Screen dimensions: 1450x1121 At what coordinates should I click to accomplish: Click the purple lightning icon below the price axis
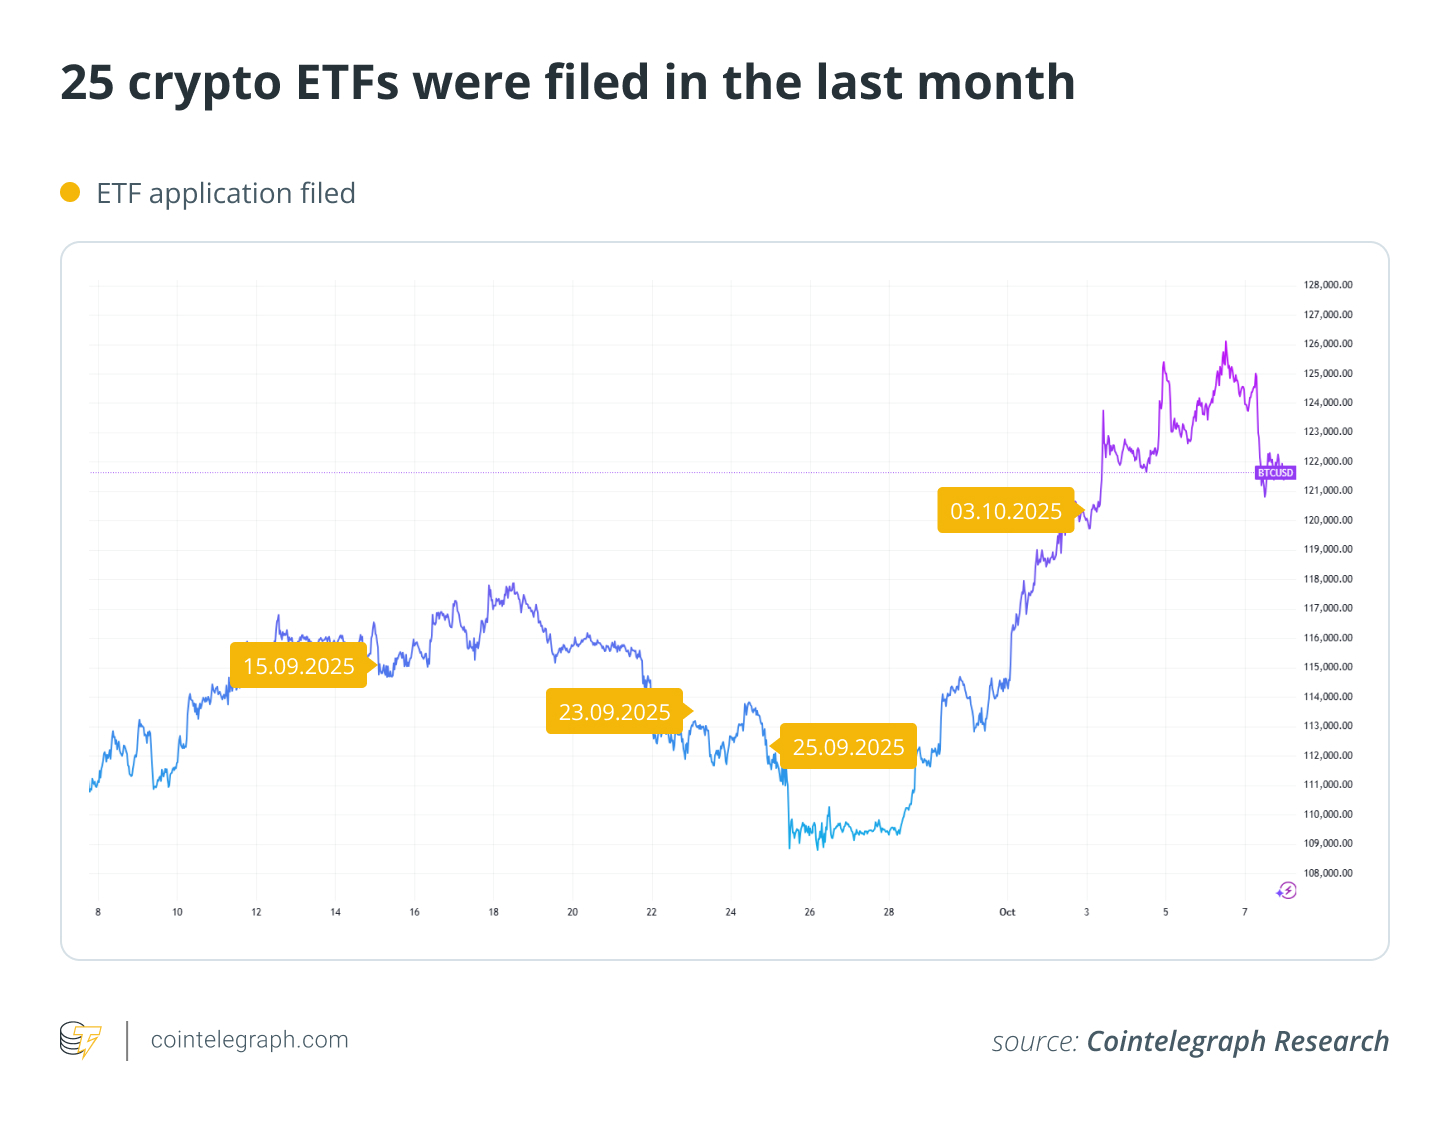click(1287, 890)
